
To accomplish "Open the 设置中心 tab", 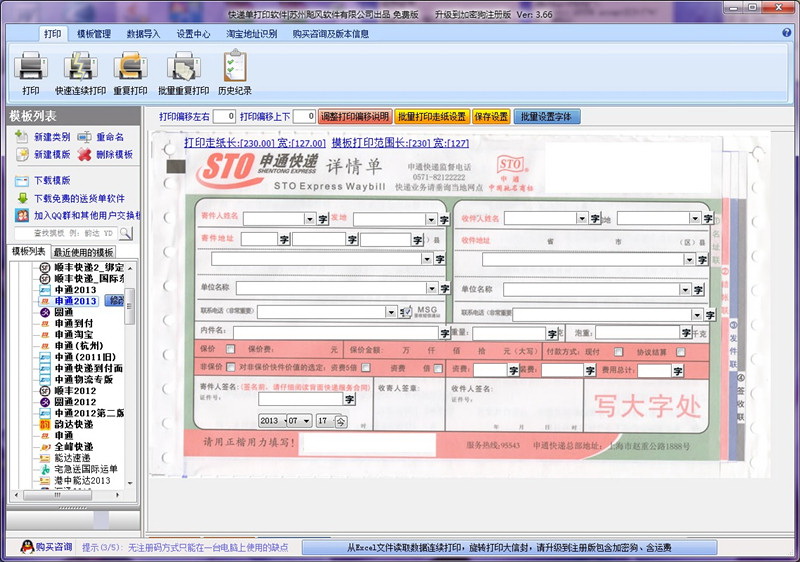I will coord(193,34).
